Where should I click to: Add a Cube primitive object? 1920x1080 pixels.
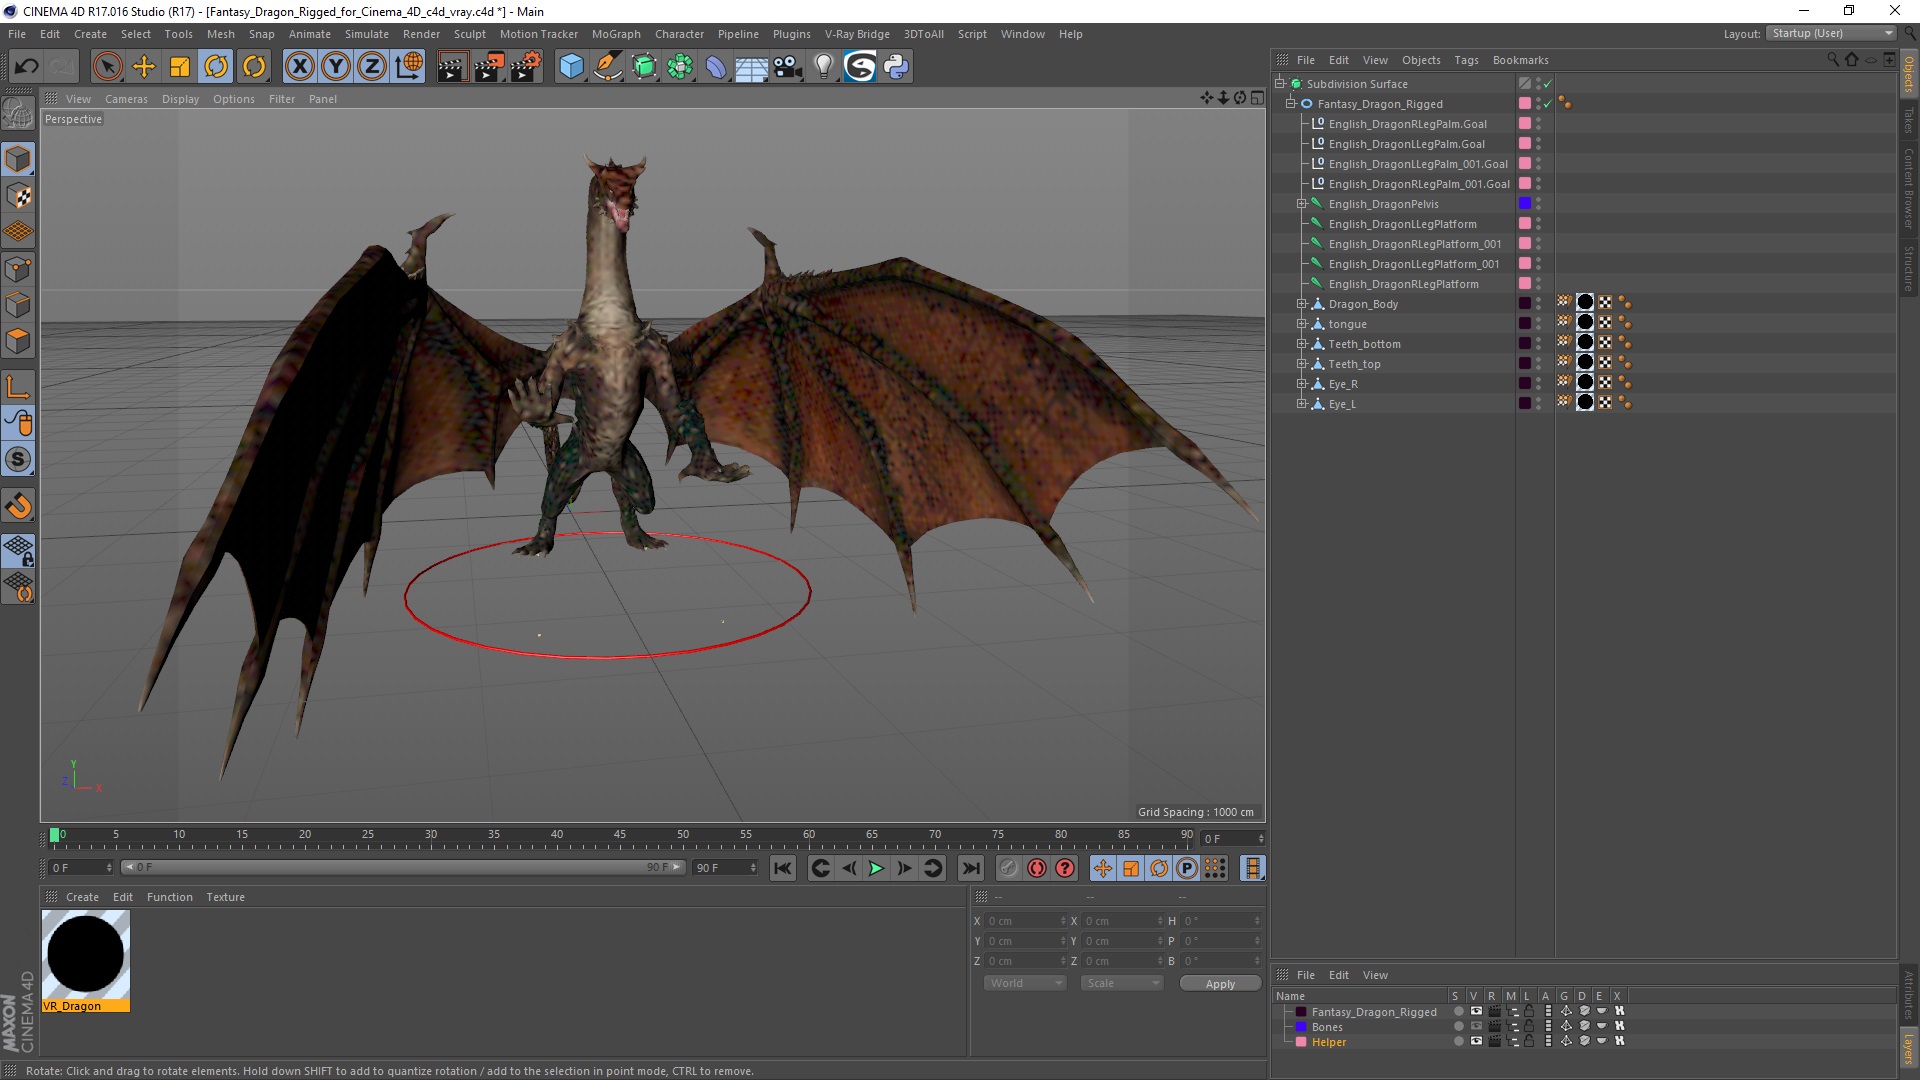pyautogui.click(x=571, y=67)
